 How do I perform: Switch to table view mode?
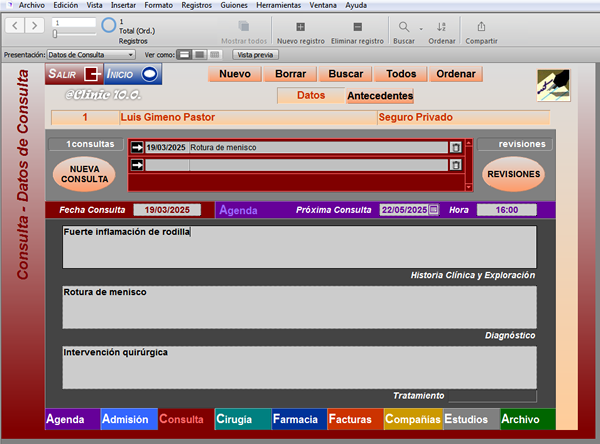click(x=215, y=55)
